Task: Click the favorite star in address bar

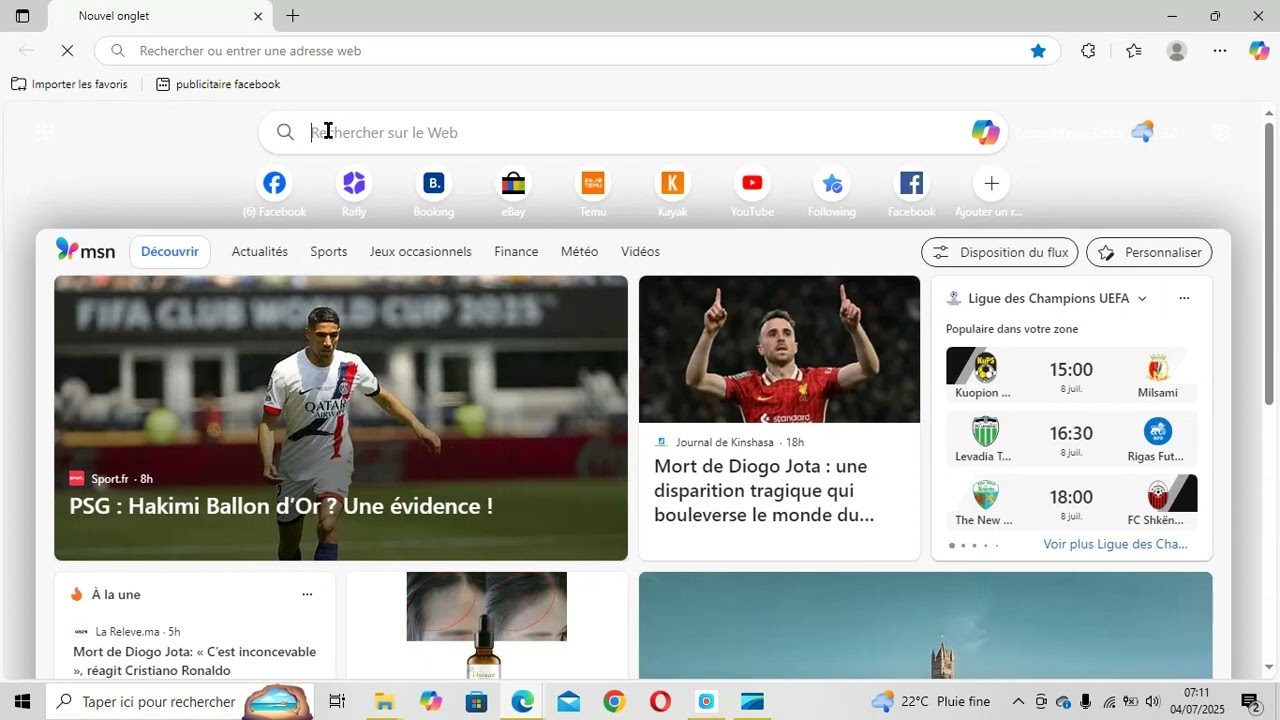Action: (x=1038, y=51)
